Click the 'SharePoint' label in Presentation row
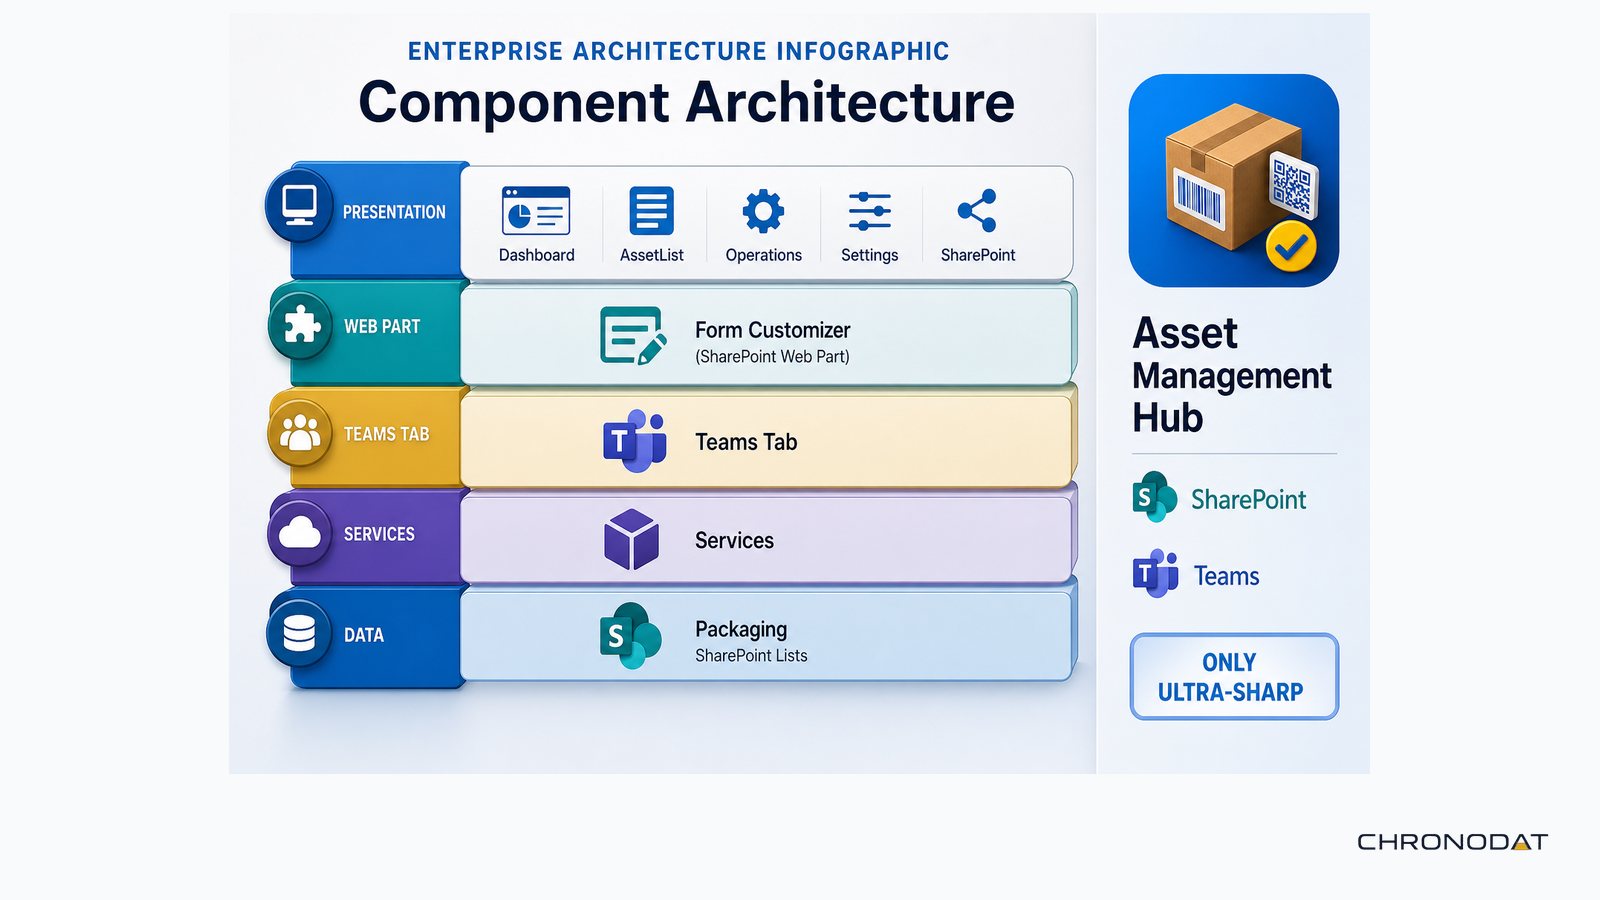The height and width of the screenshot is (900, 1600). click(978, 255)
